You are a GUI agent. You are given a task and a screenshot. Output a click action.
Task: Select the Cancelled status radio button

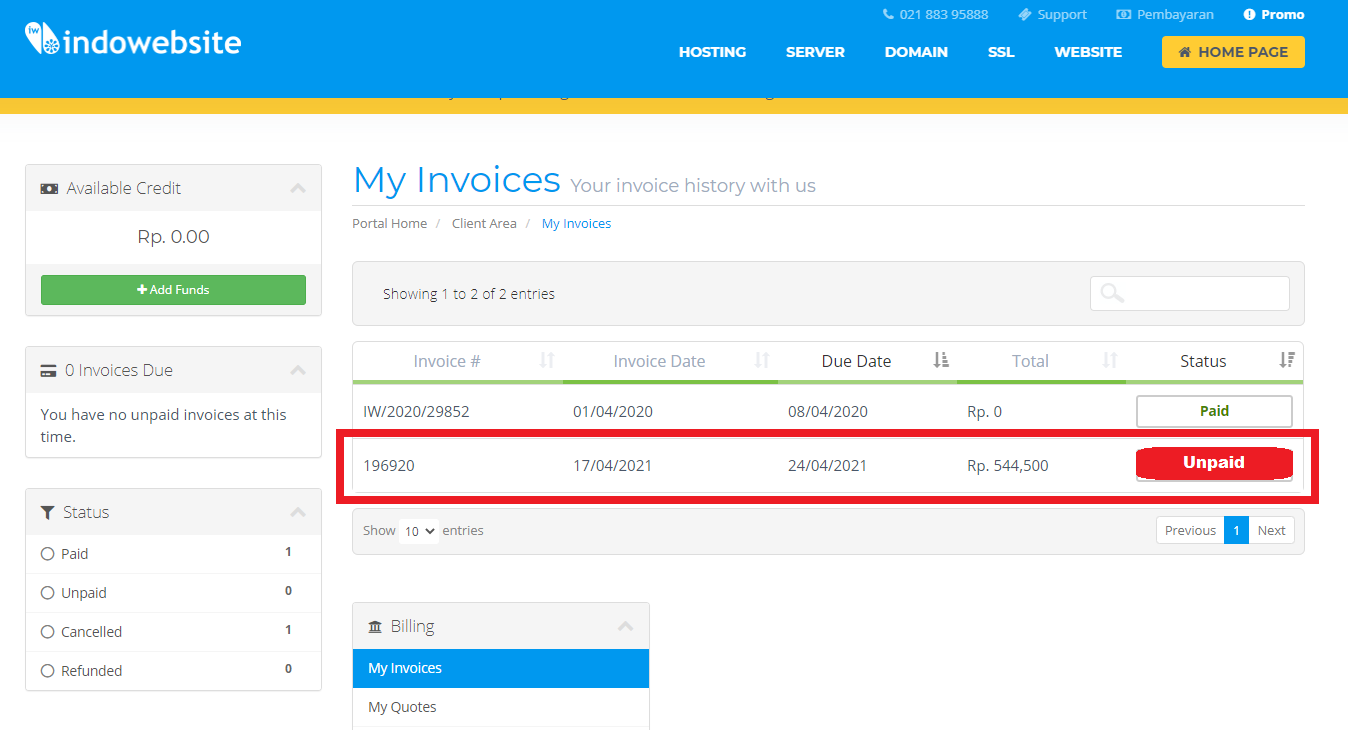pyautogui.click(x=49, y=631)
